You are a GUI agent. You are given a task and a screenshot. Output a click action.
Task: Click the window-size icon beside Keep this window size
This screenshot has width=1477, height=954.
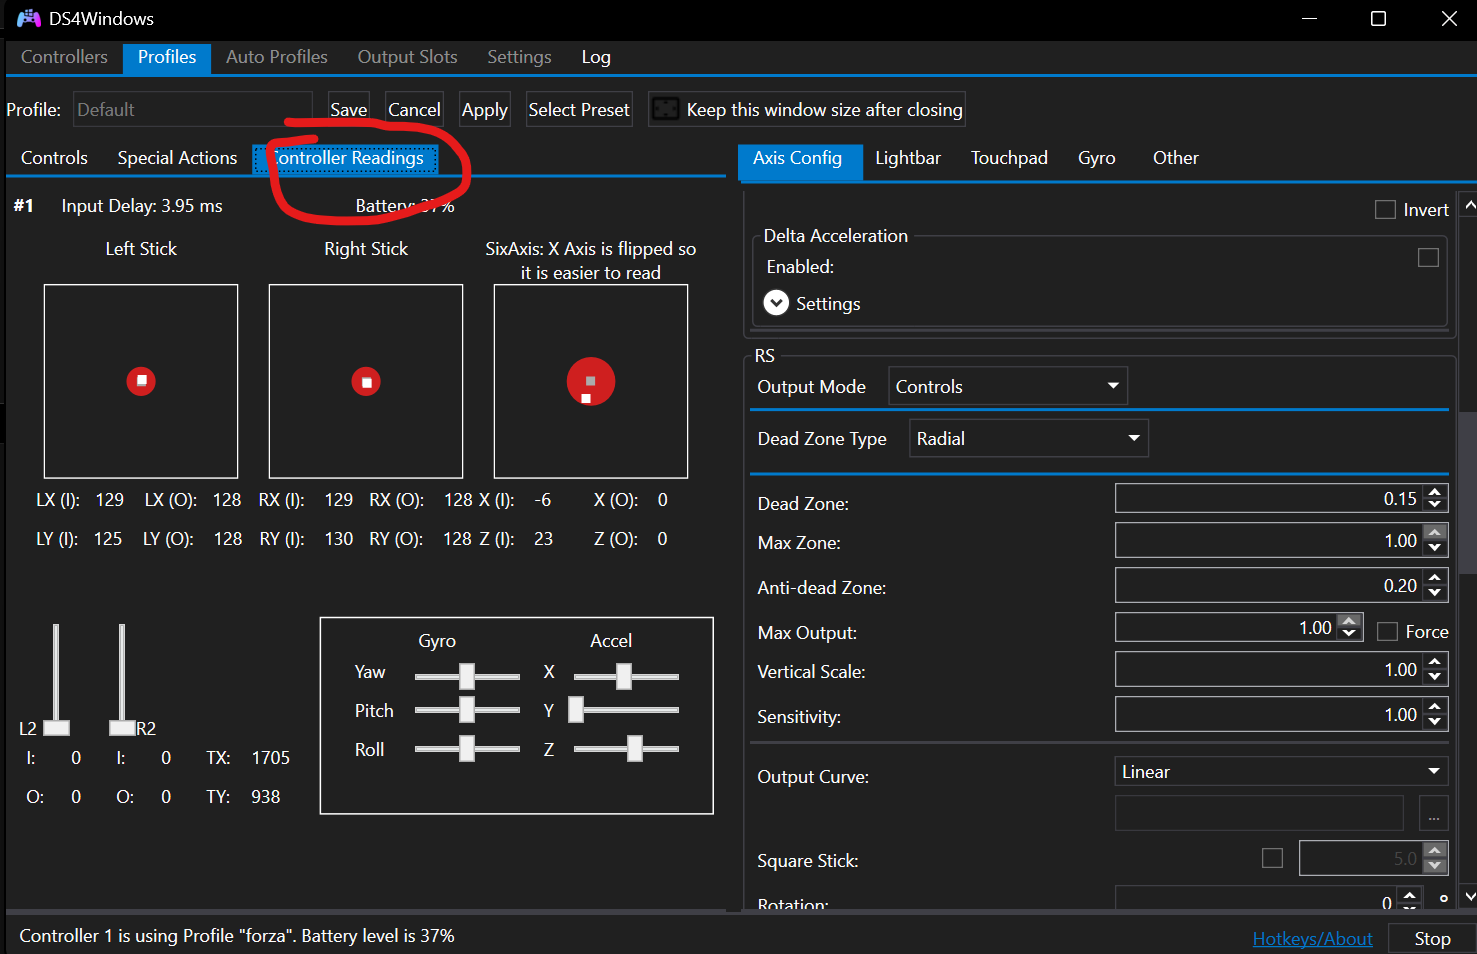point(665,109)
